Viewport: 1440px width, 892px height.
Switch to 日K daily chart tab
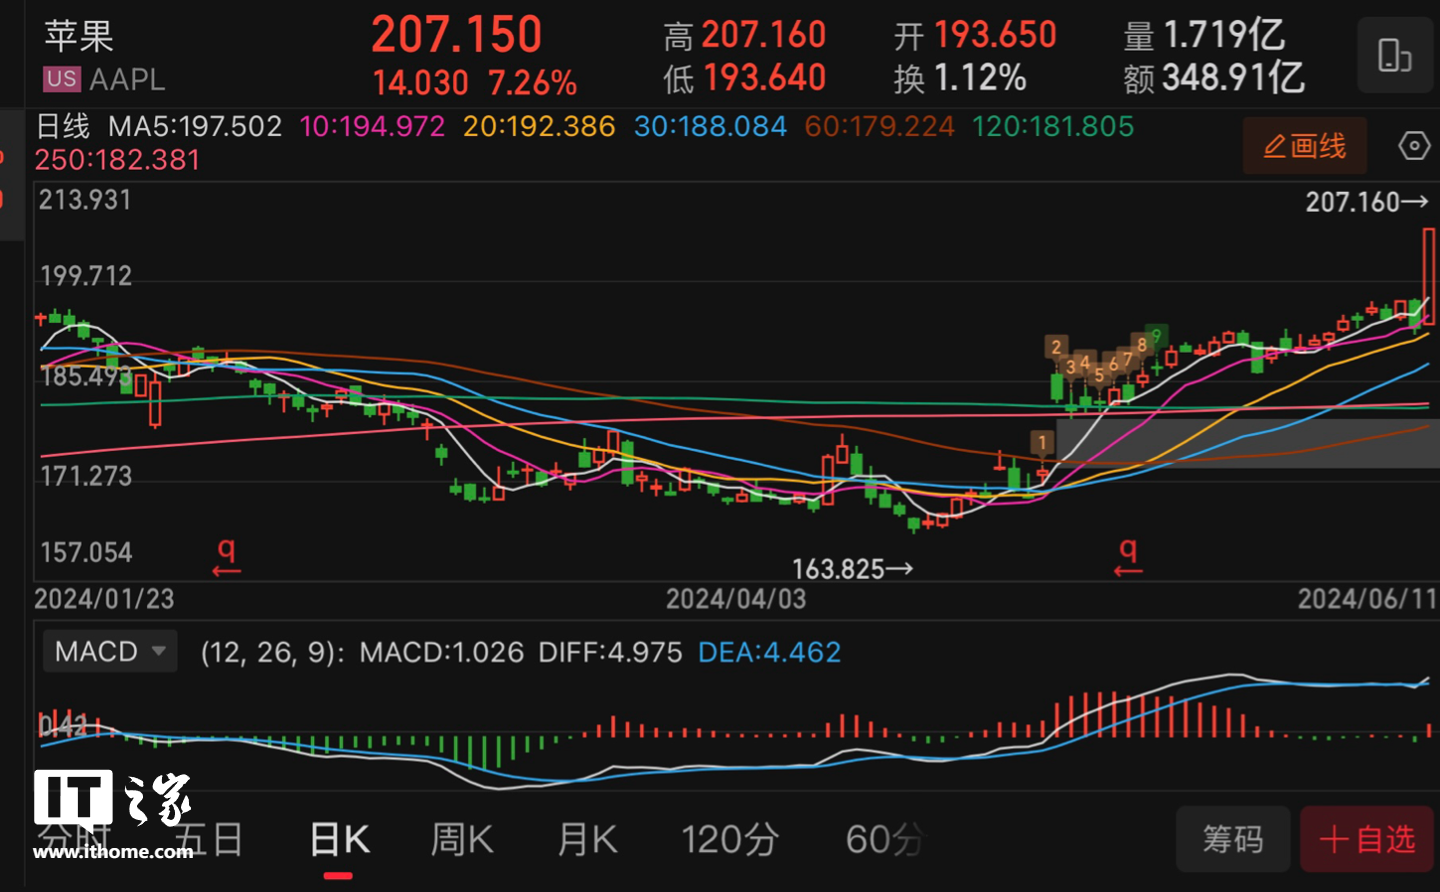[x=339, y=840]
